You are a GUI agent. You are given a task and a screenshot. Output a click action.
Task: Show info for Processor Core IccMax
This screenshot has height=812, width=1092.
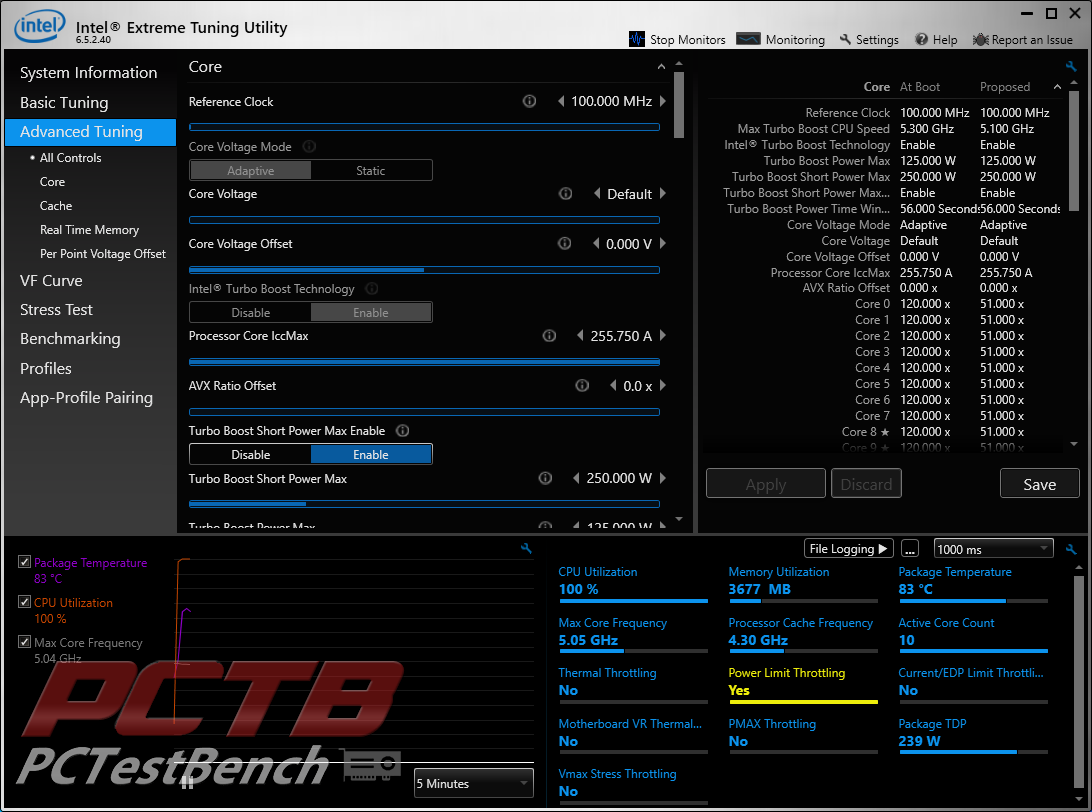coord(549,336)
